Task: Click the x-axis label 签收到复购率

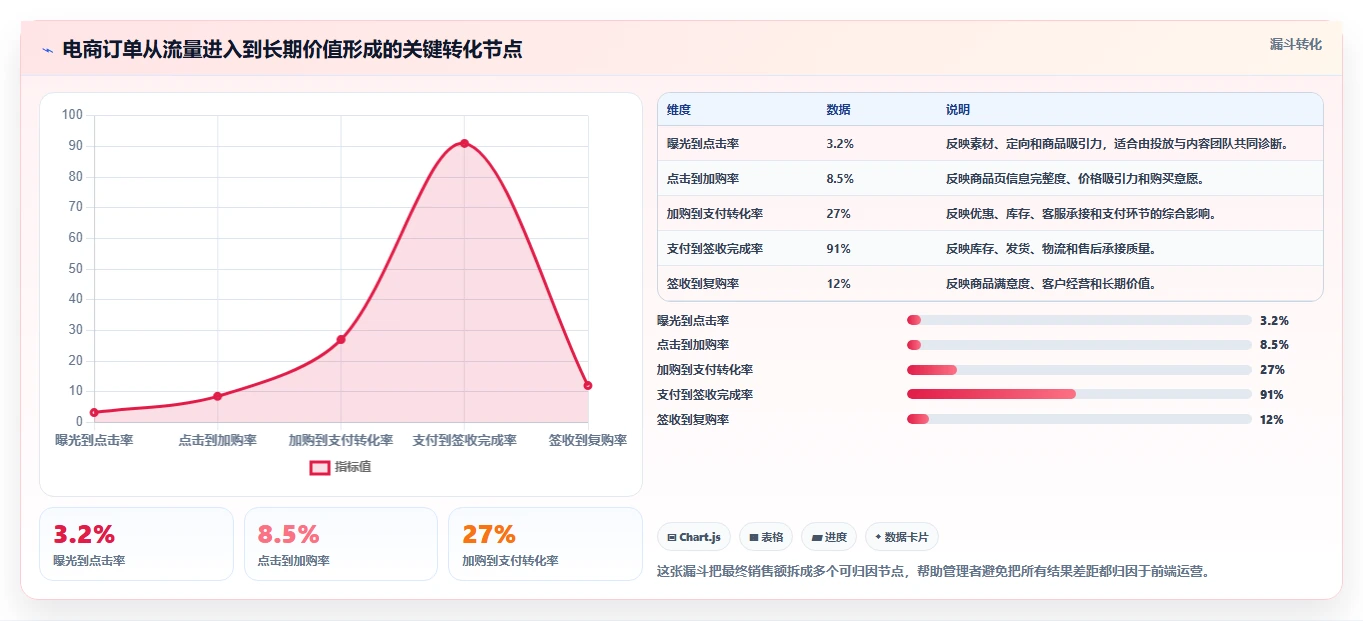Action: 588,441
